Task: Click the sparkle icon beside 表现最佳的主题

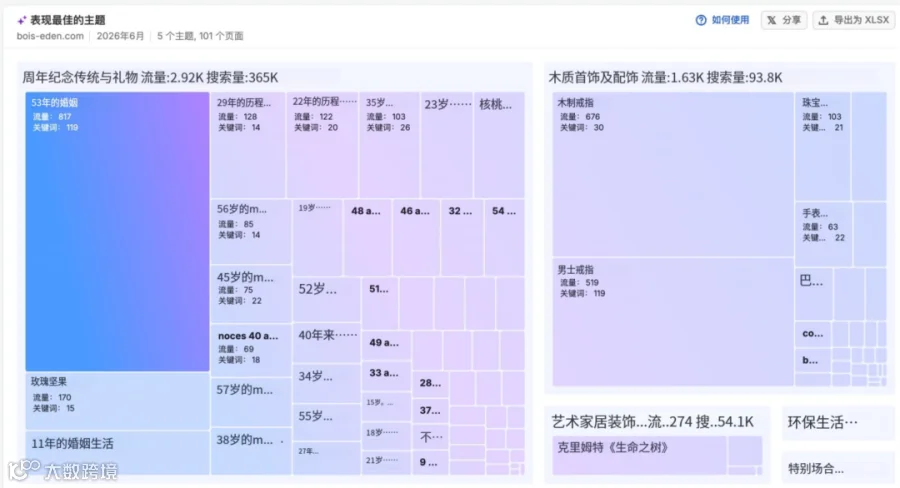Action: [22, 21]
